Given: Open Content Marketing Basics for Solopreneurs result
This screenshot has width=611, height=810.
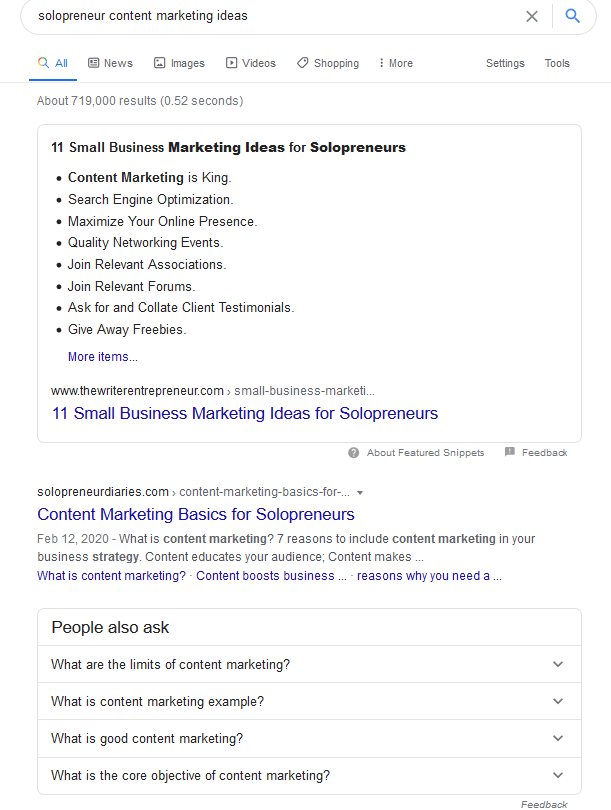Looking at the screenshot, I should [196, 515].
